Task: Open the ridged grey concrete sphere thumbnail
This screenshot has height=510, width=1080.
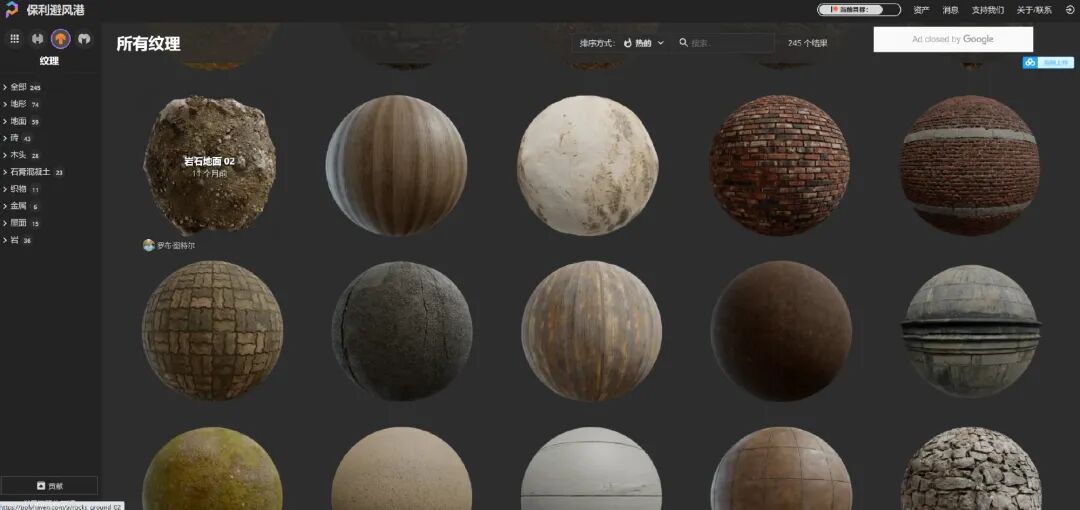Action: coord(971,331)
